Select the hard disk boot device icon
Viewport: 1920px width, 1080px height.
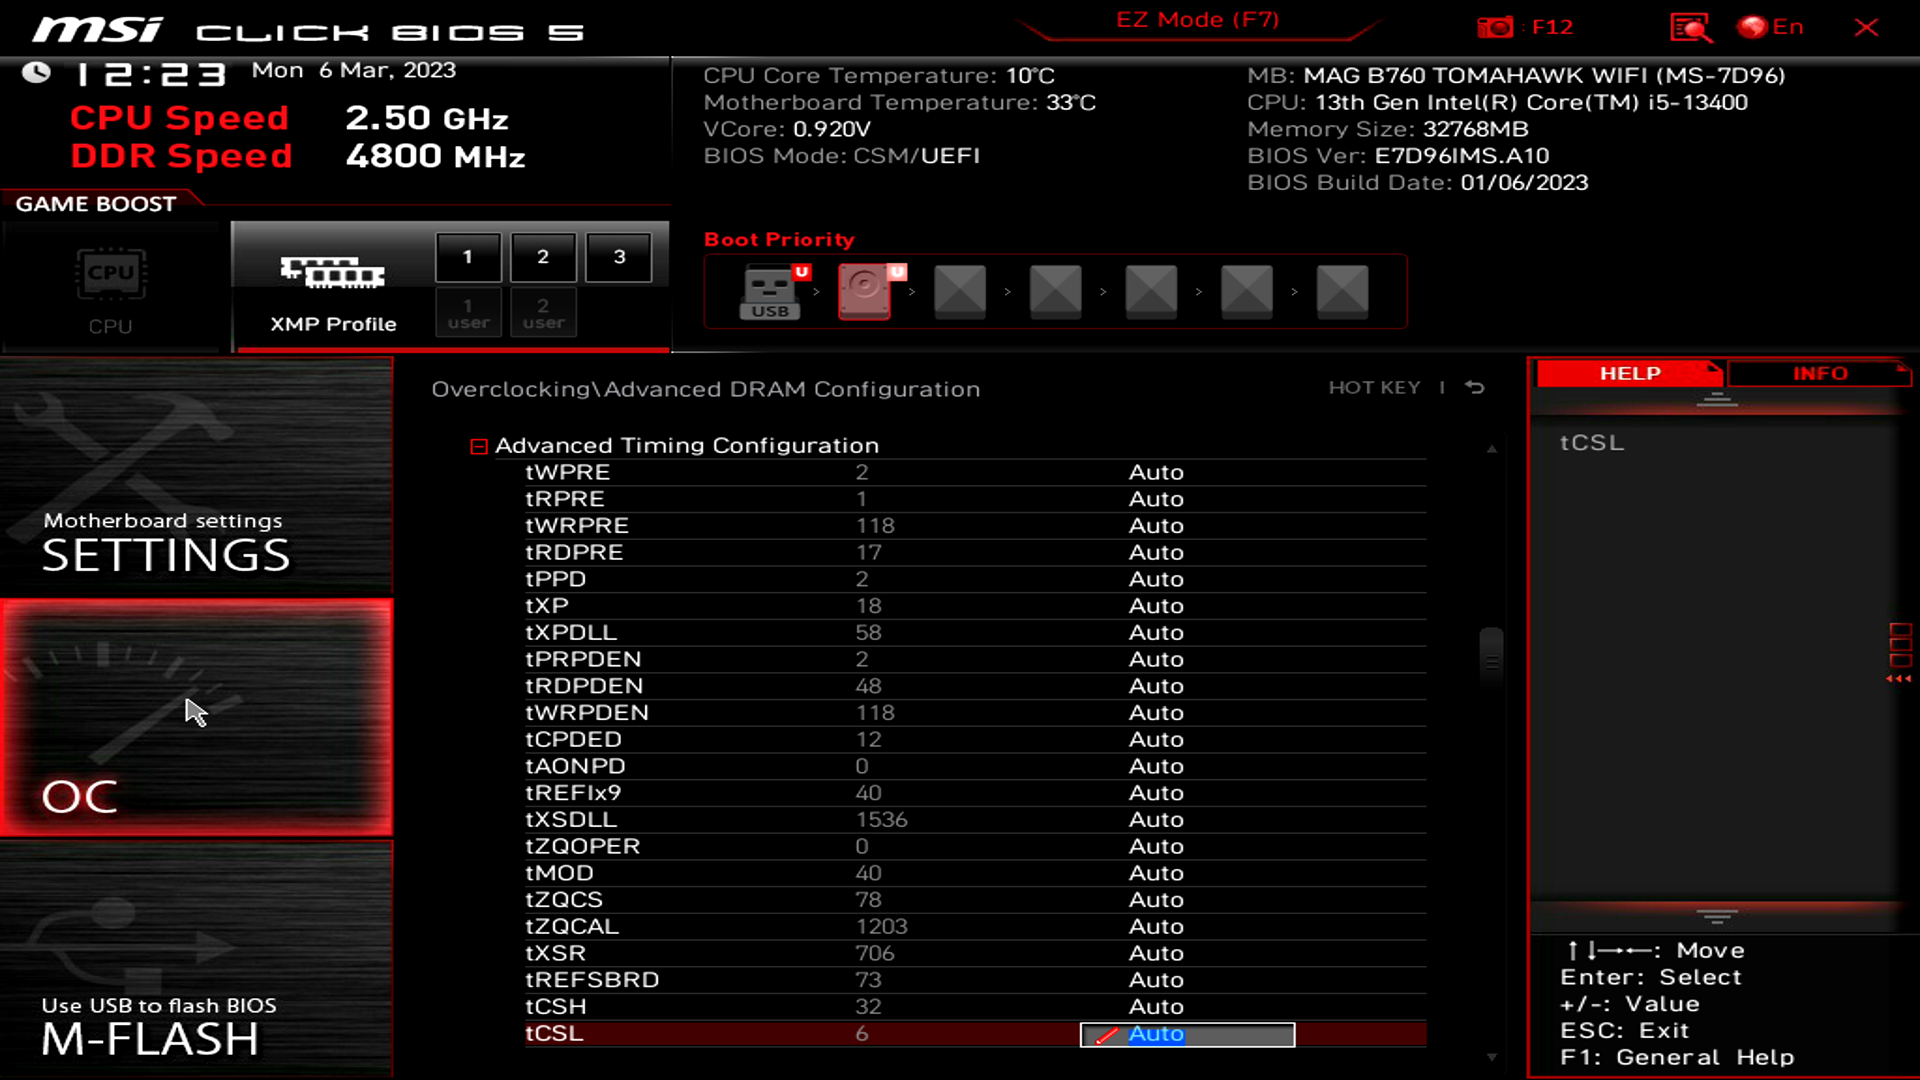865,291
